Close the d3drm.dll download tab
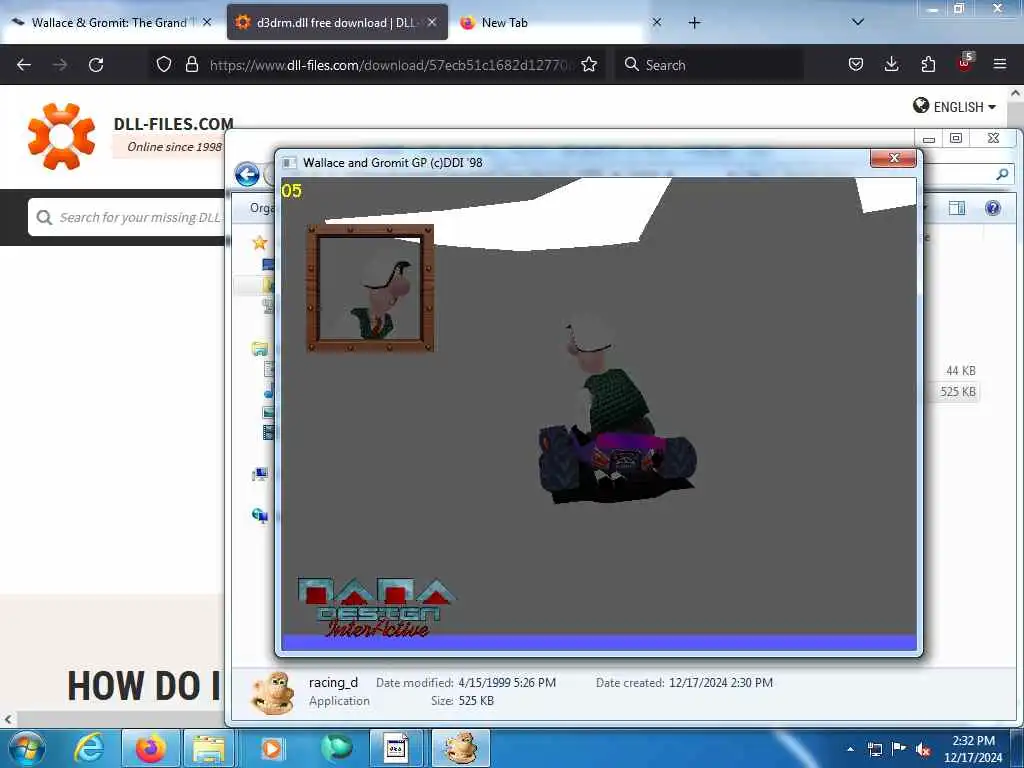1024x768 pixels. click(x=432, y=22)
